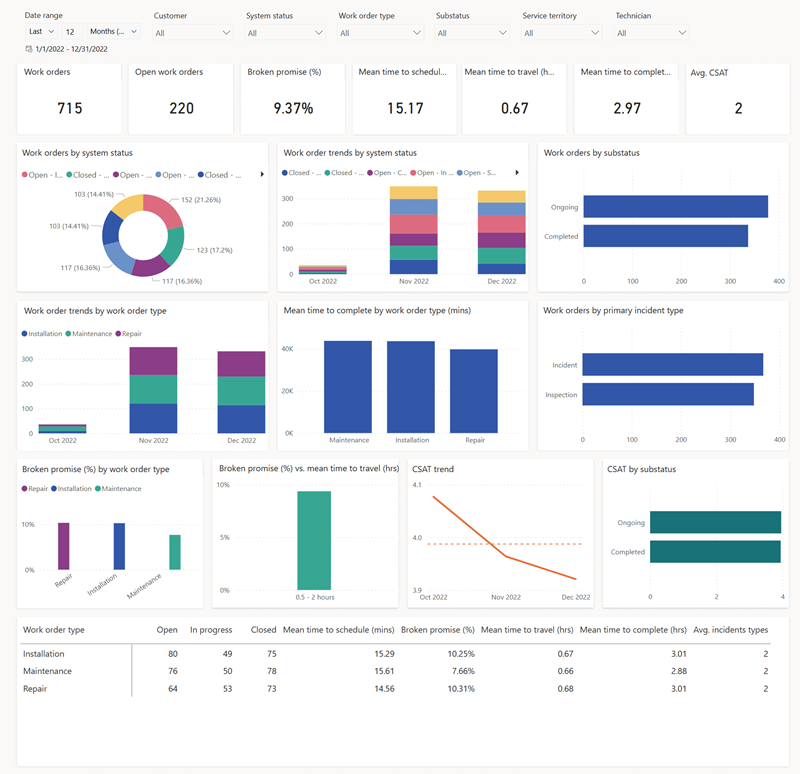Click the Mean time to travel card 0.67
Viewport: 800px width, 774px height.
click(514, 99)
